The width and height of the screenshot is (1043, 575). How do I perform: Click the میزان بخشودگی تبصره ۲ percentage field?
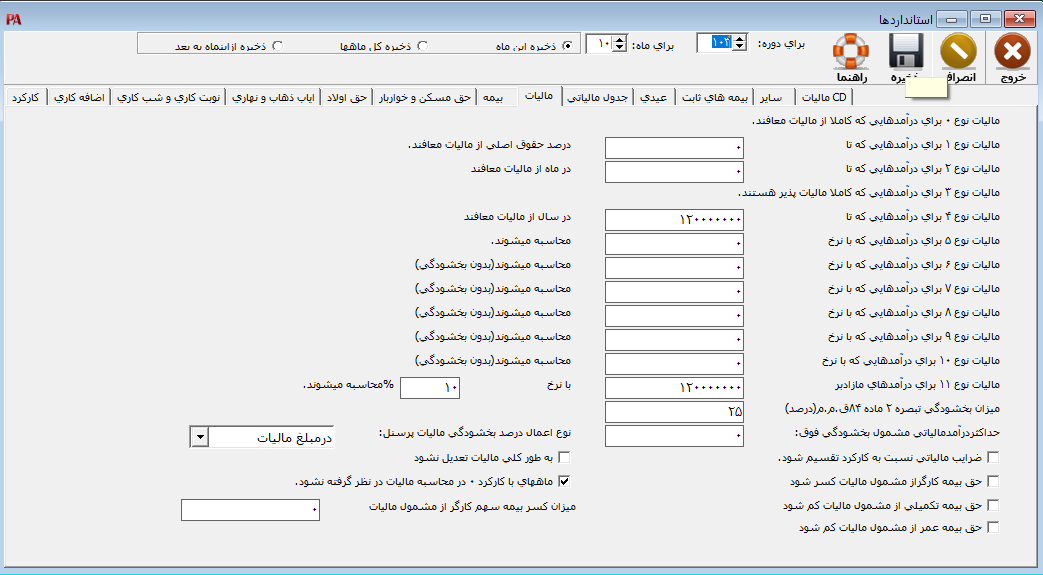(x=675, y=412)
